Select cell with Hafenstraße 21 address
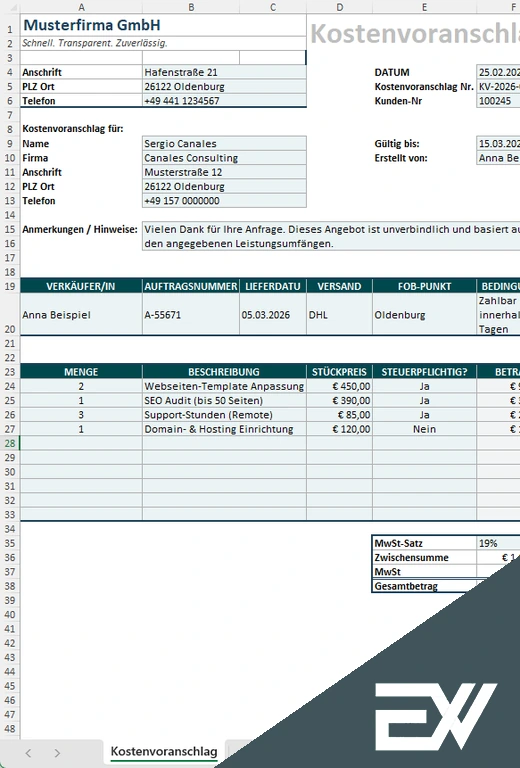This screenshot has height=768, width=520. click(224, 72)
